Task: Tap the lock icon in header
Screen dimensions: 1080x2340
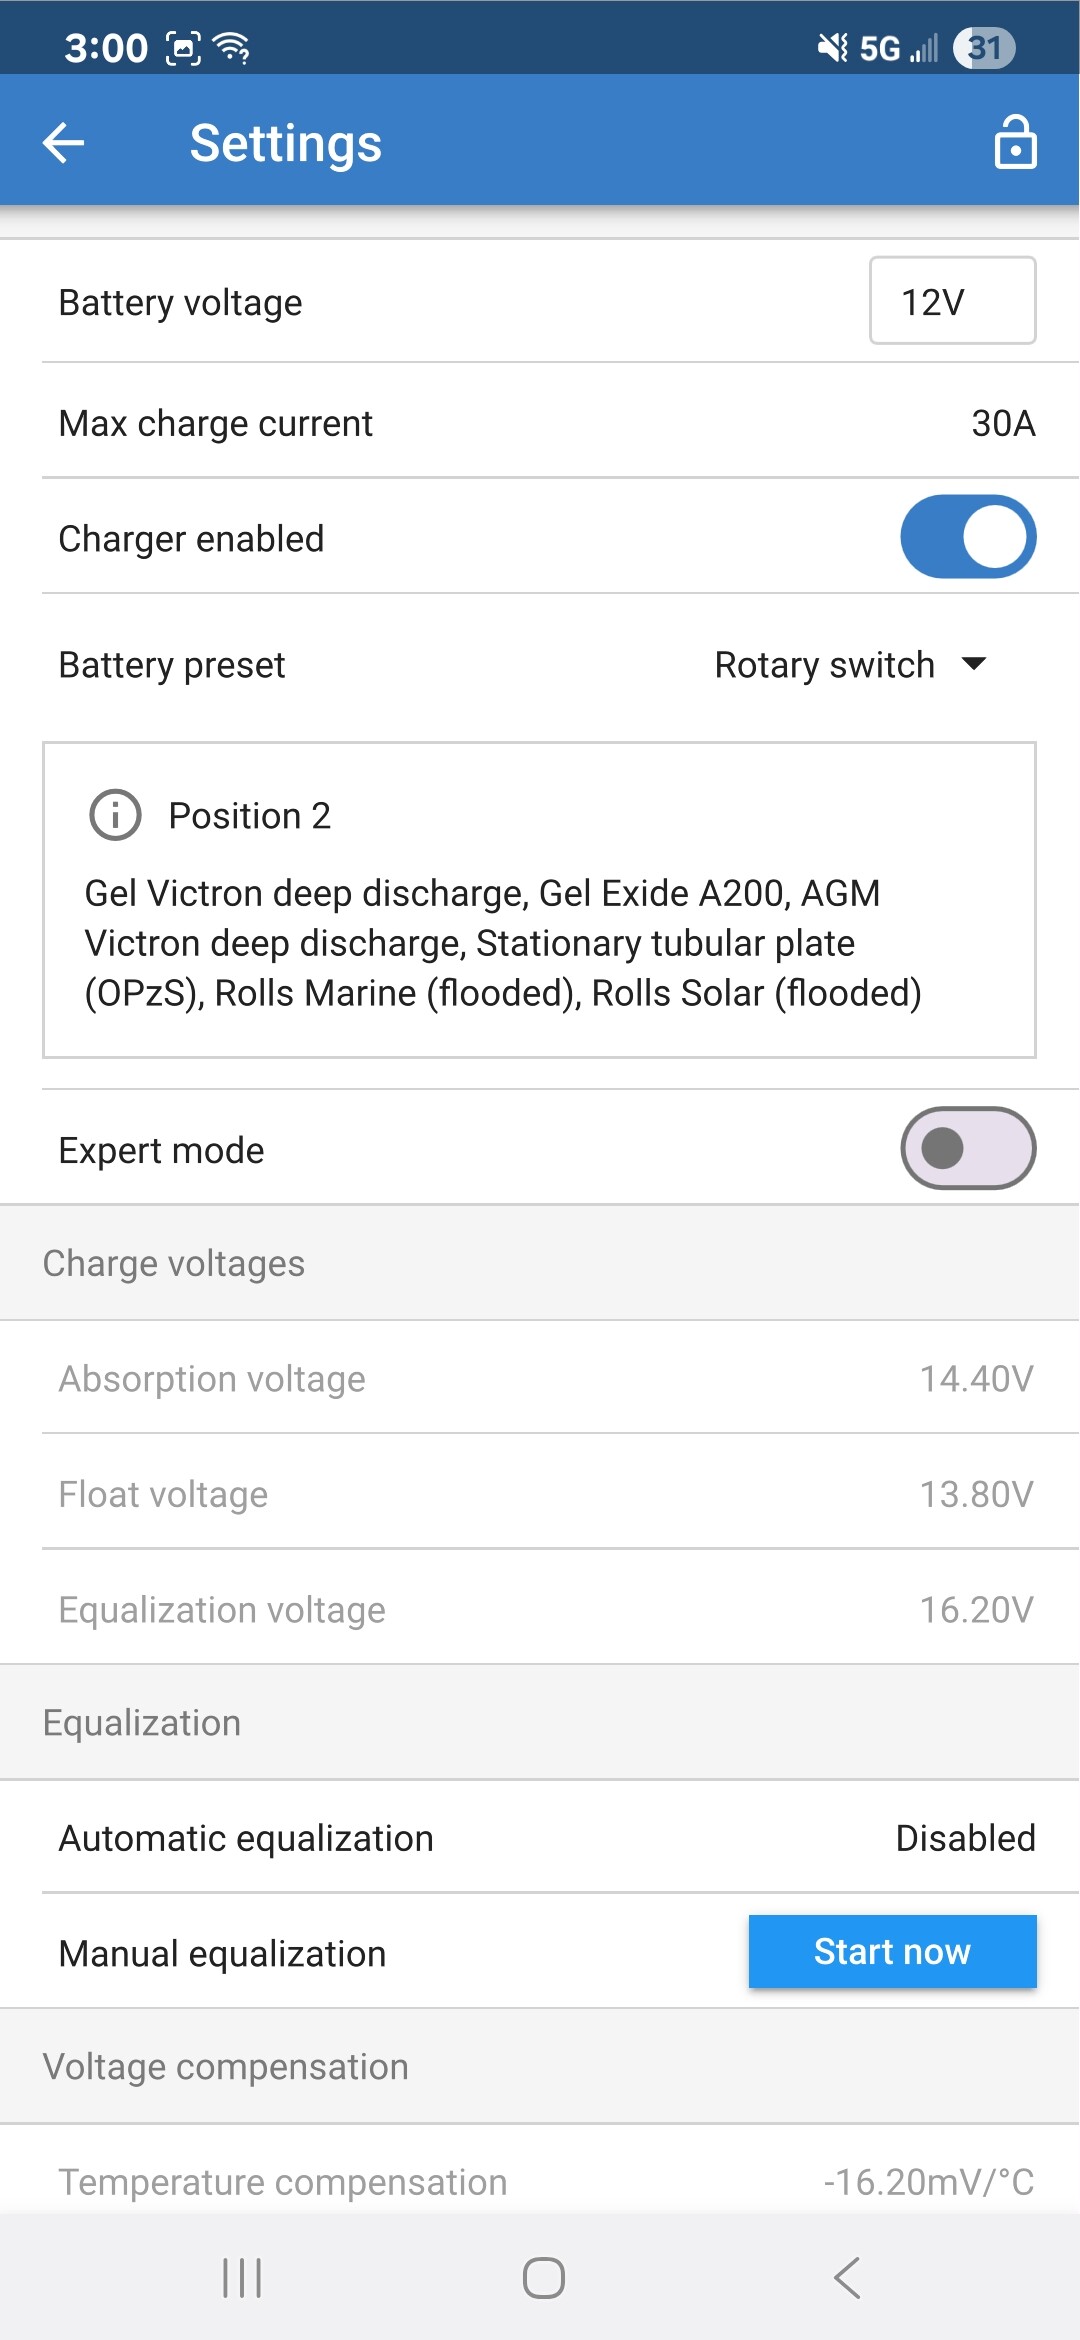Action: click(1014, 142)
